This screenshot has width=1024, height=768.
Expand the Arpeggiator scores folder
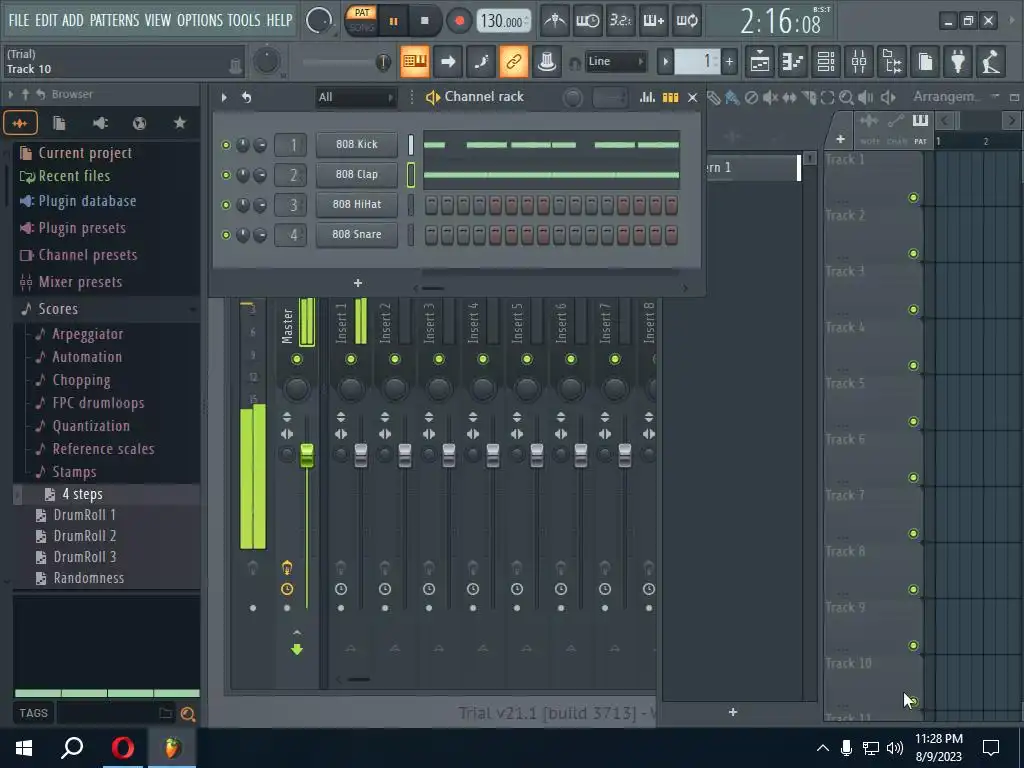click(88, 334)
